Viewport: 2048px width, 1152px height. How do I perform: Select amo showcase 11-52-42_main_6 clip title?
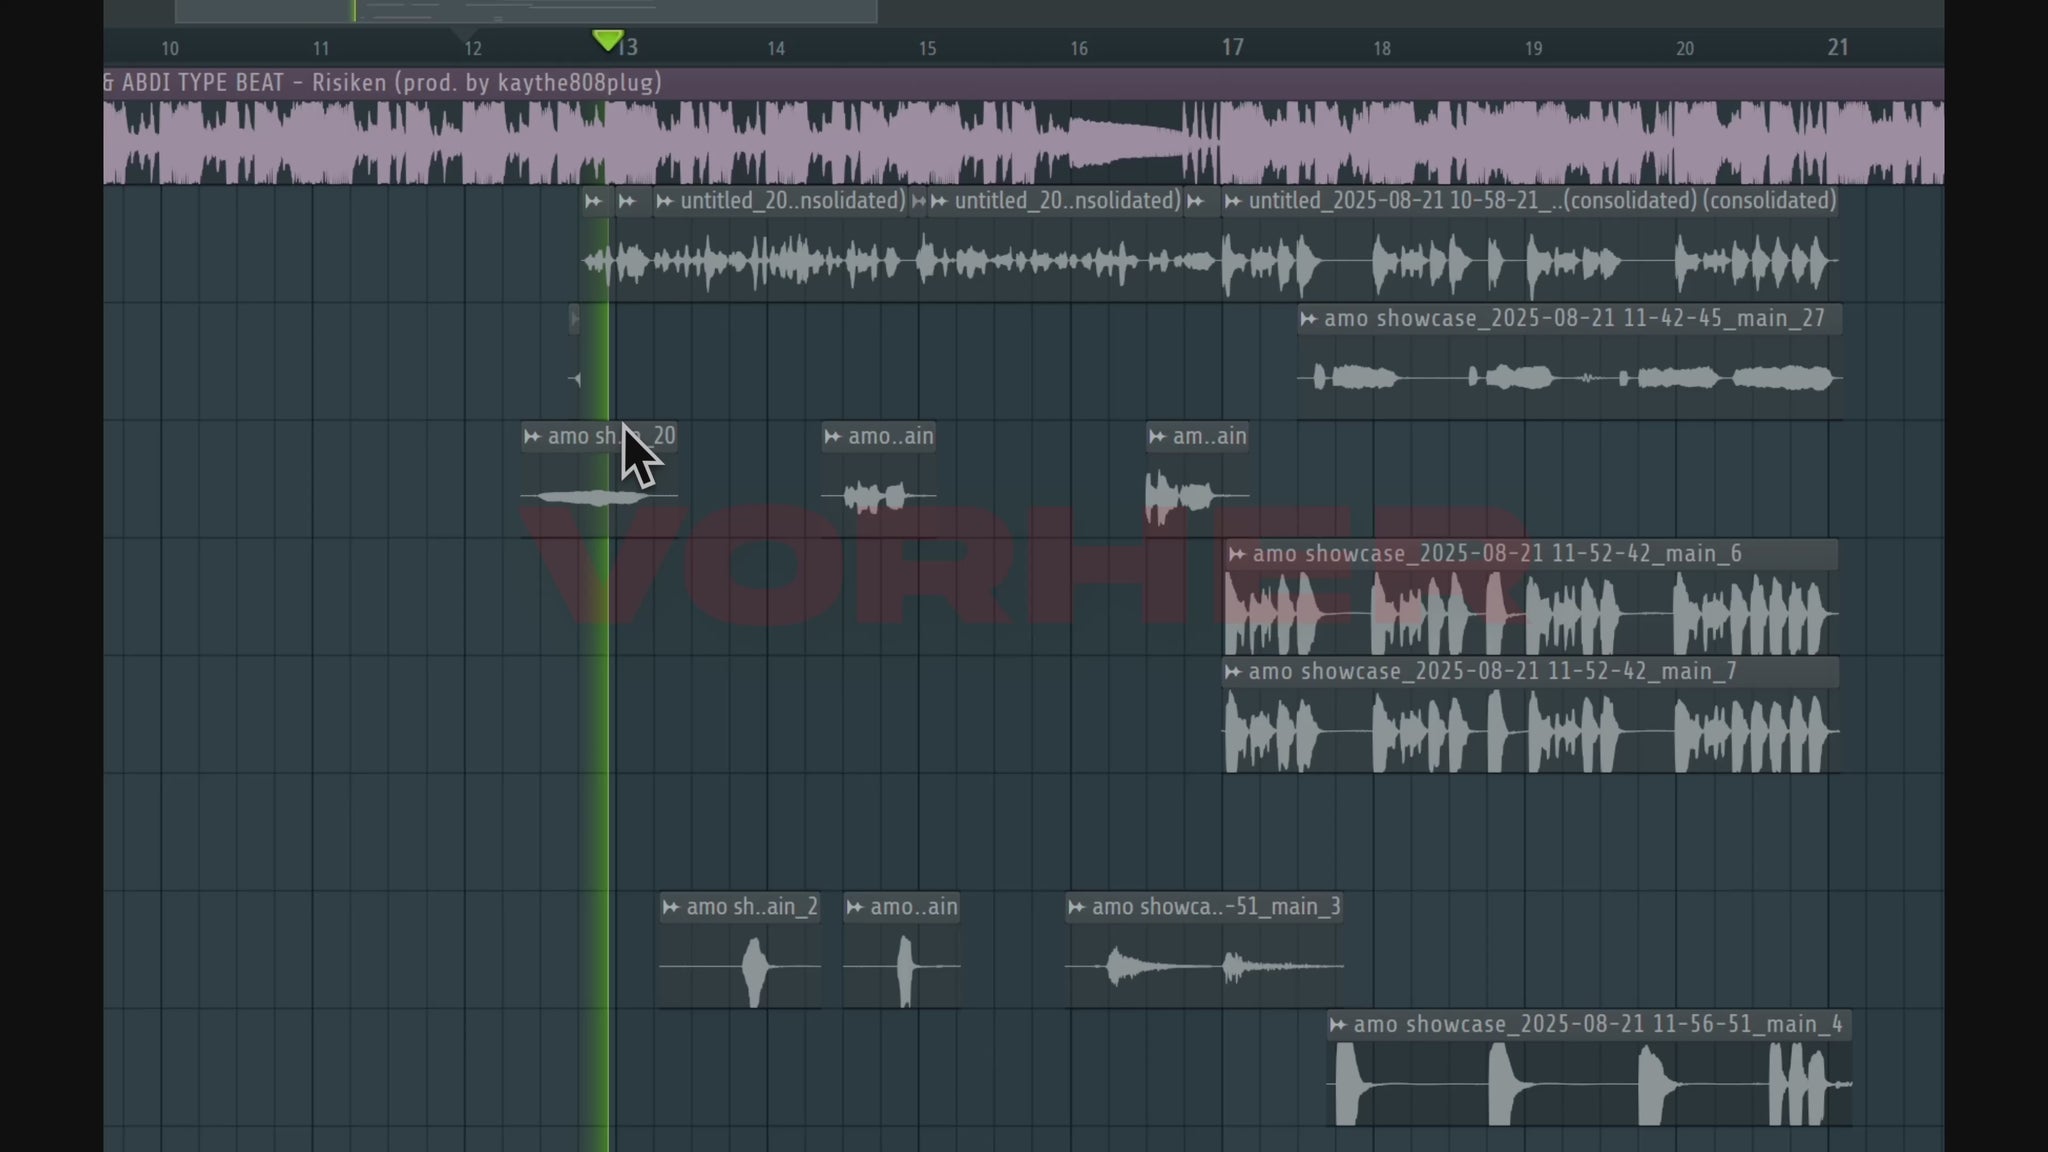click(x=1497, y=554)
